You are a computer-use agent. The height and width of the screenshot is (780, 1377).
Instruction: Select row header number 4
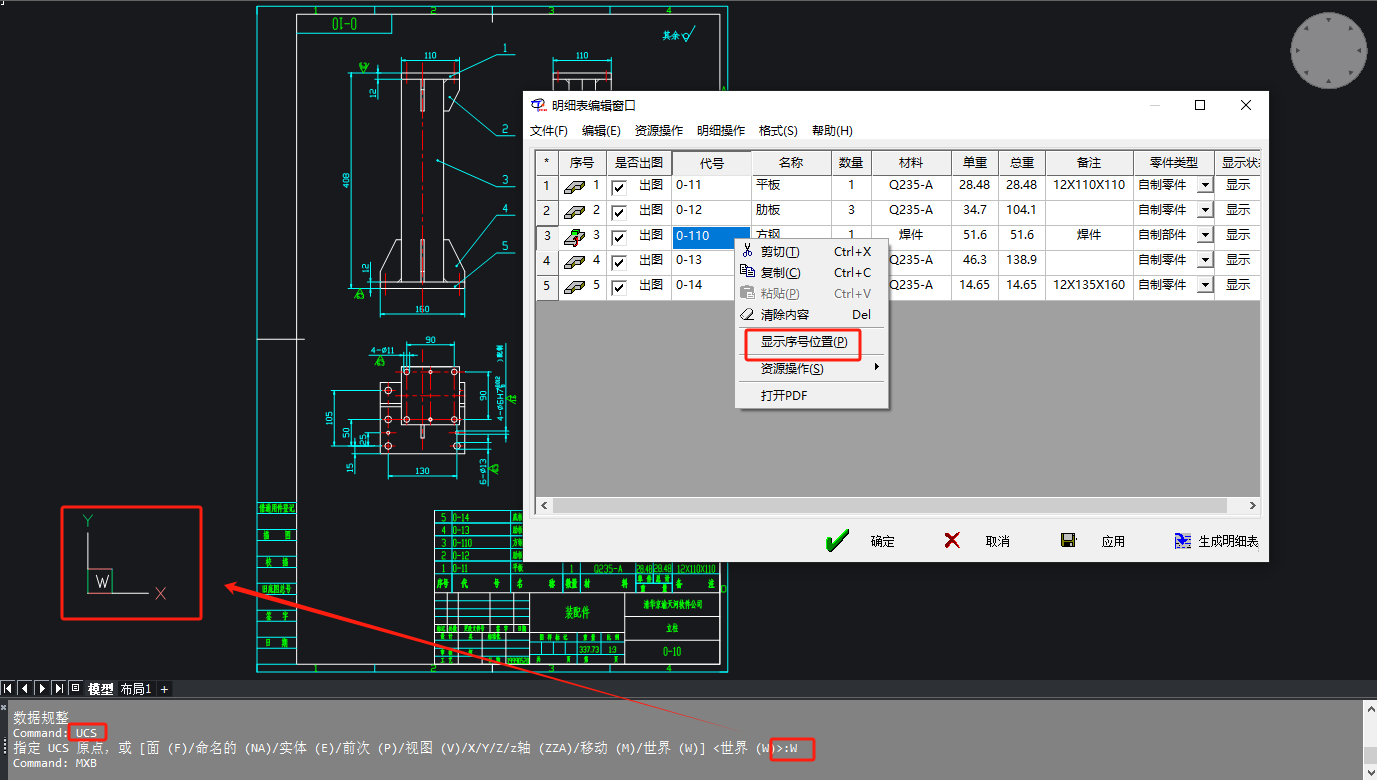click(547, 260)
